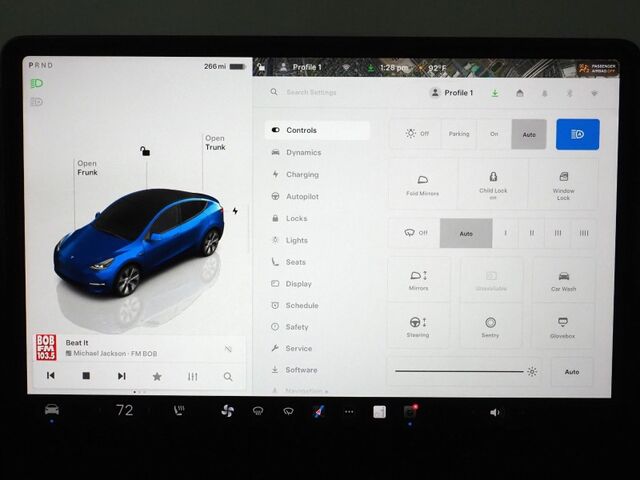Open the more apps ellipsis
Viewport: 640px width, 480px height.
pyautogui.click(x=349, y=412)
